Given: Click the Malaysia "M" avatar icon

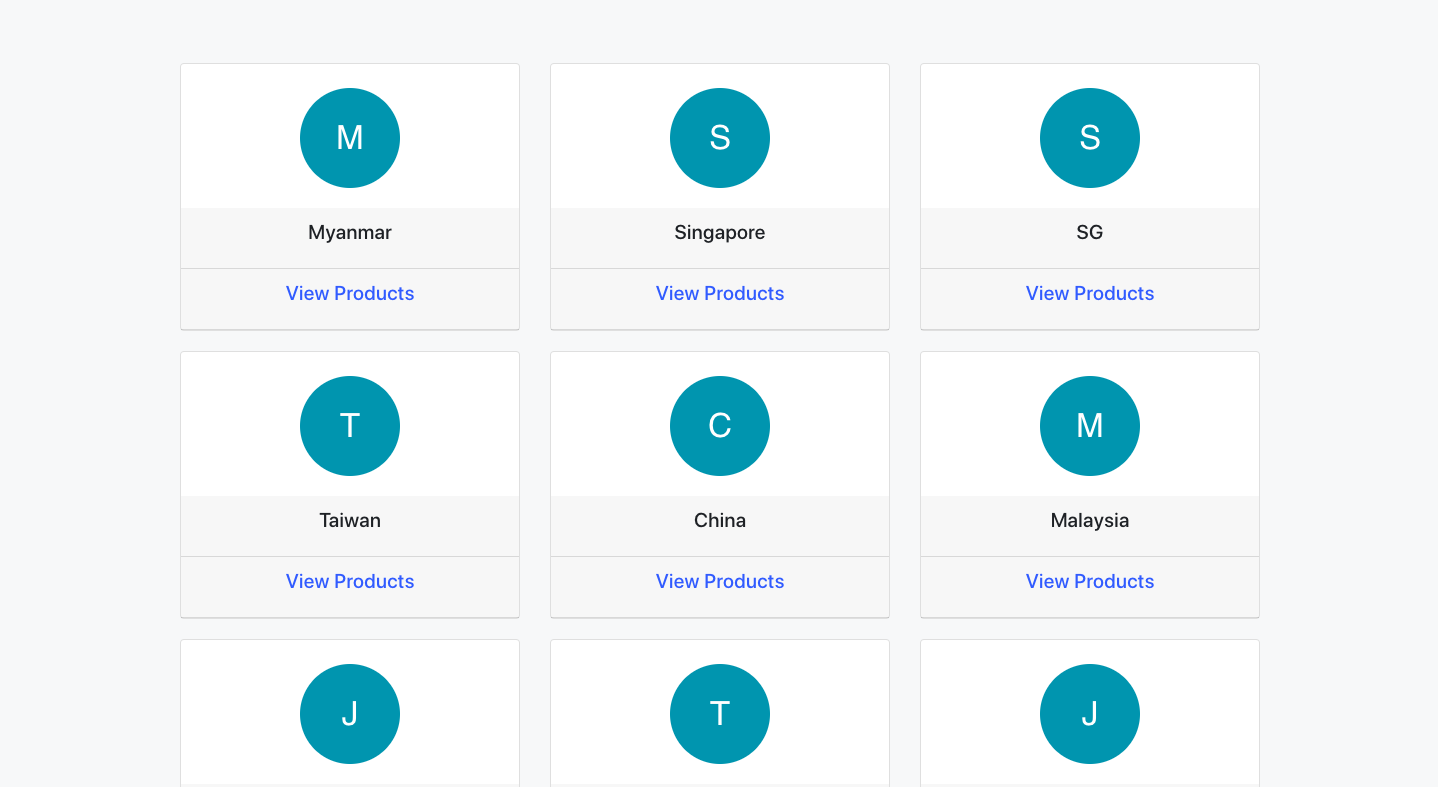Looking at the screenshot, I should 1090,426.
